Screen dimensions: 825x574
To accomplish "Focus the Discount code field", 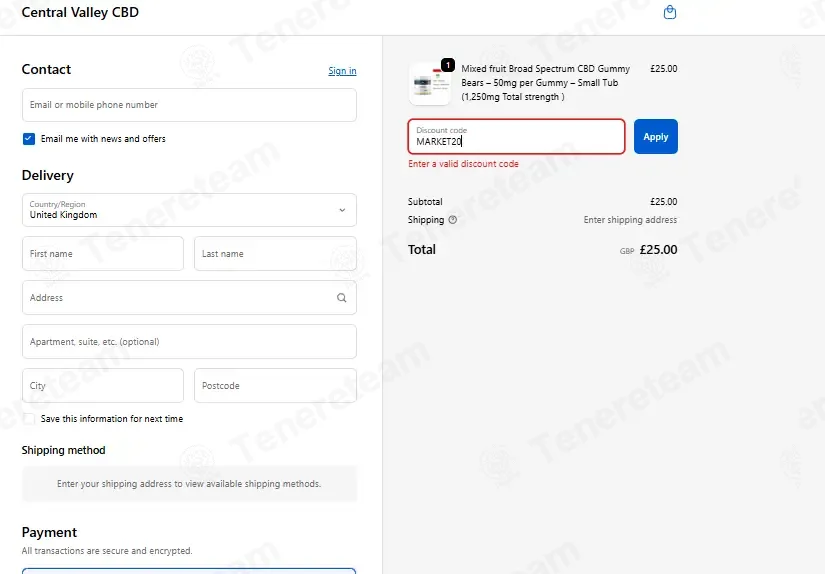I will click(x=517, y=137).
